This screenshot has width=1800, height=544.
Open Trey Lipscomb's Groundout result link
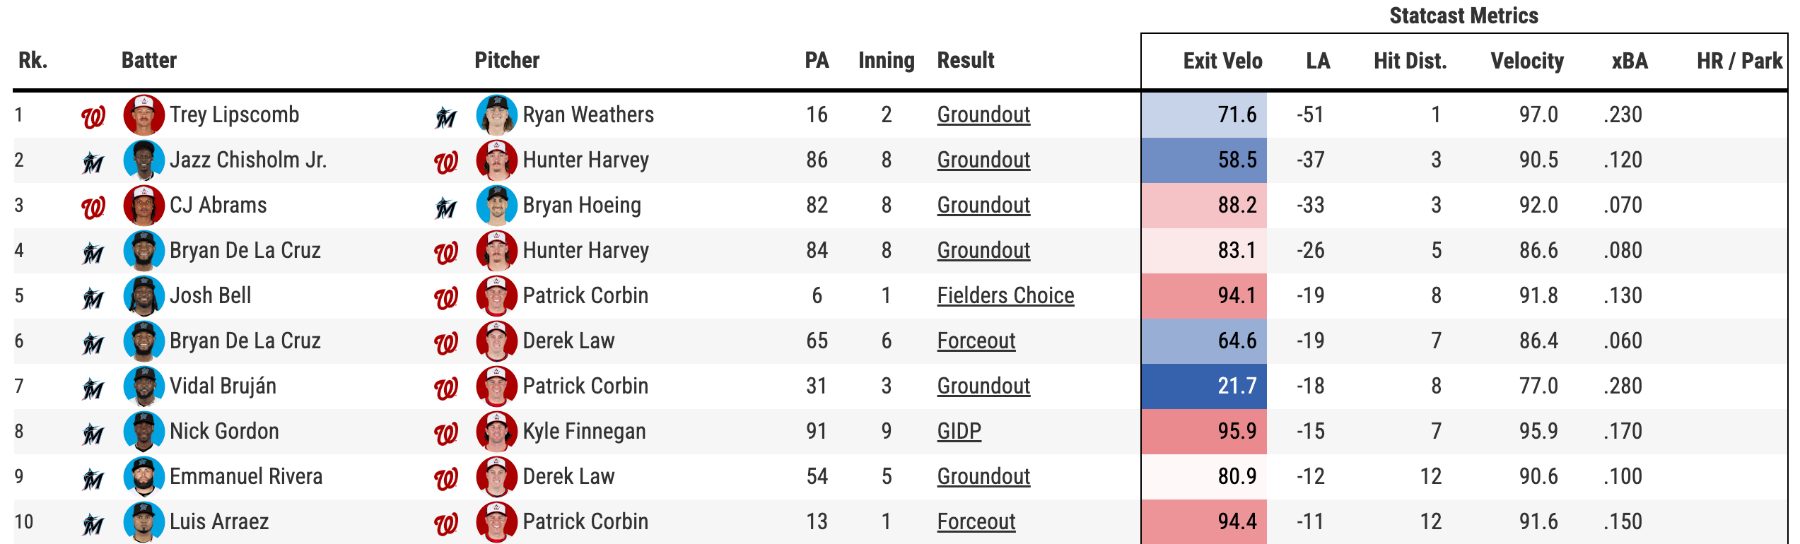tap(983, 115)
